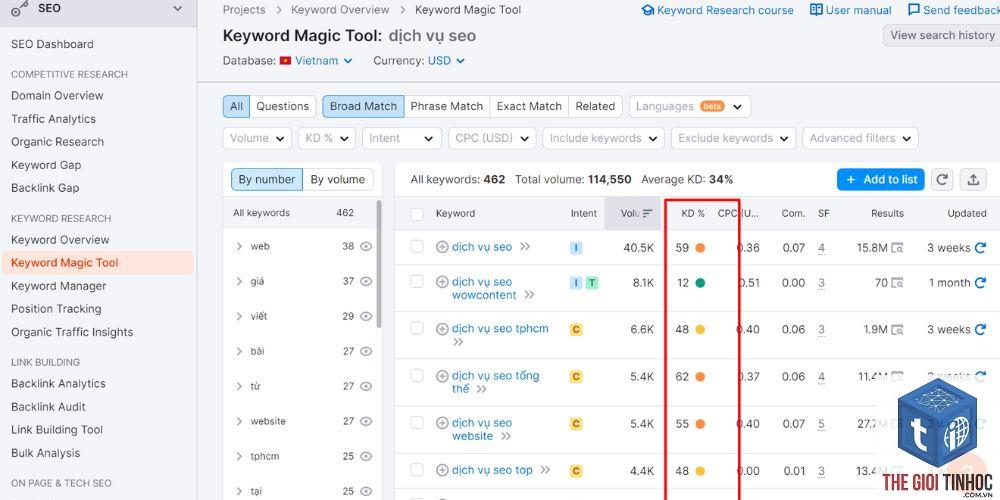This screenshot has width=1000, height=500.
Task: Click the Send feedback link
Action: [x=953, y=10]
